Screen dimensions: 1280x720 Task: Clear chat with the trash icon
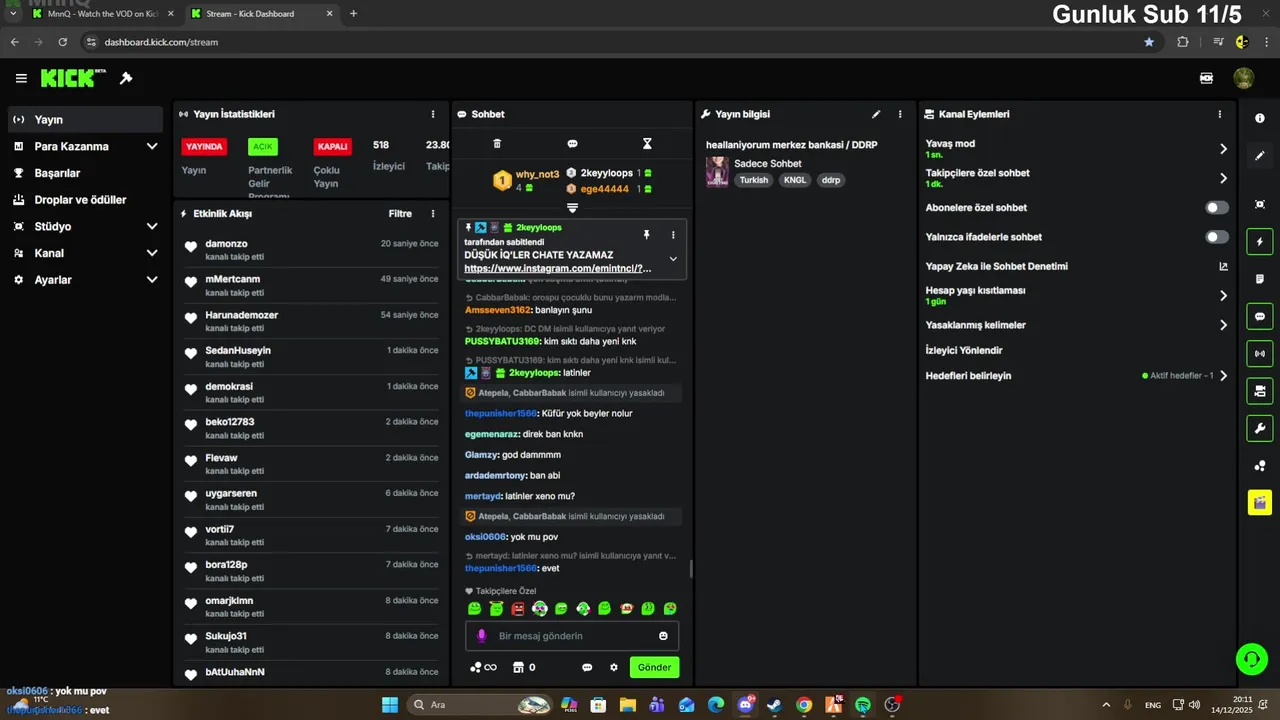(x=497, y=144)
